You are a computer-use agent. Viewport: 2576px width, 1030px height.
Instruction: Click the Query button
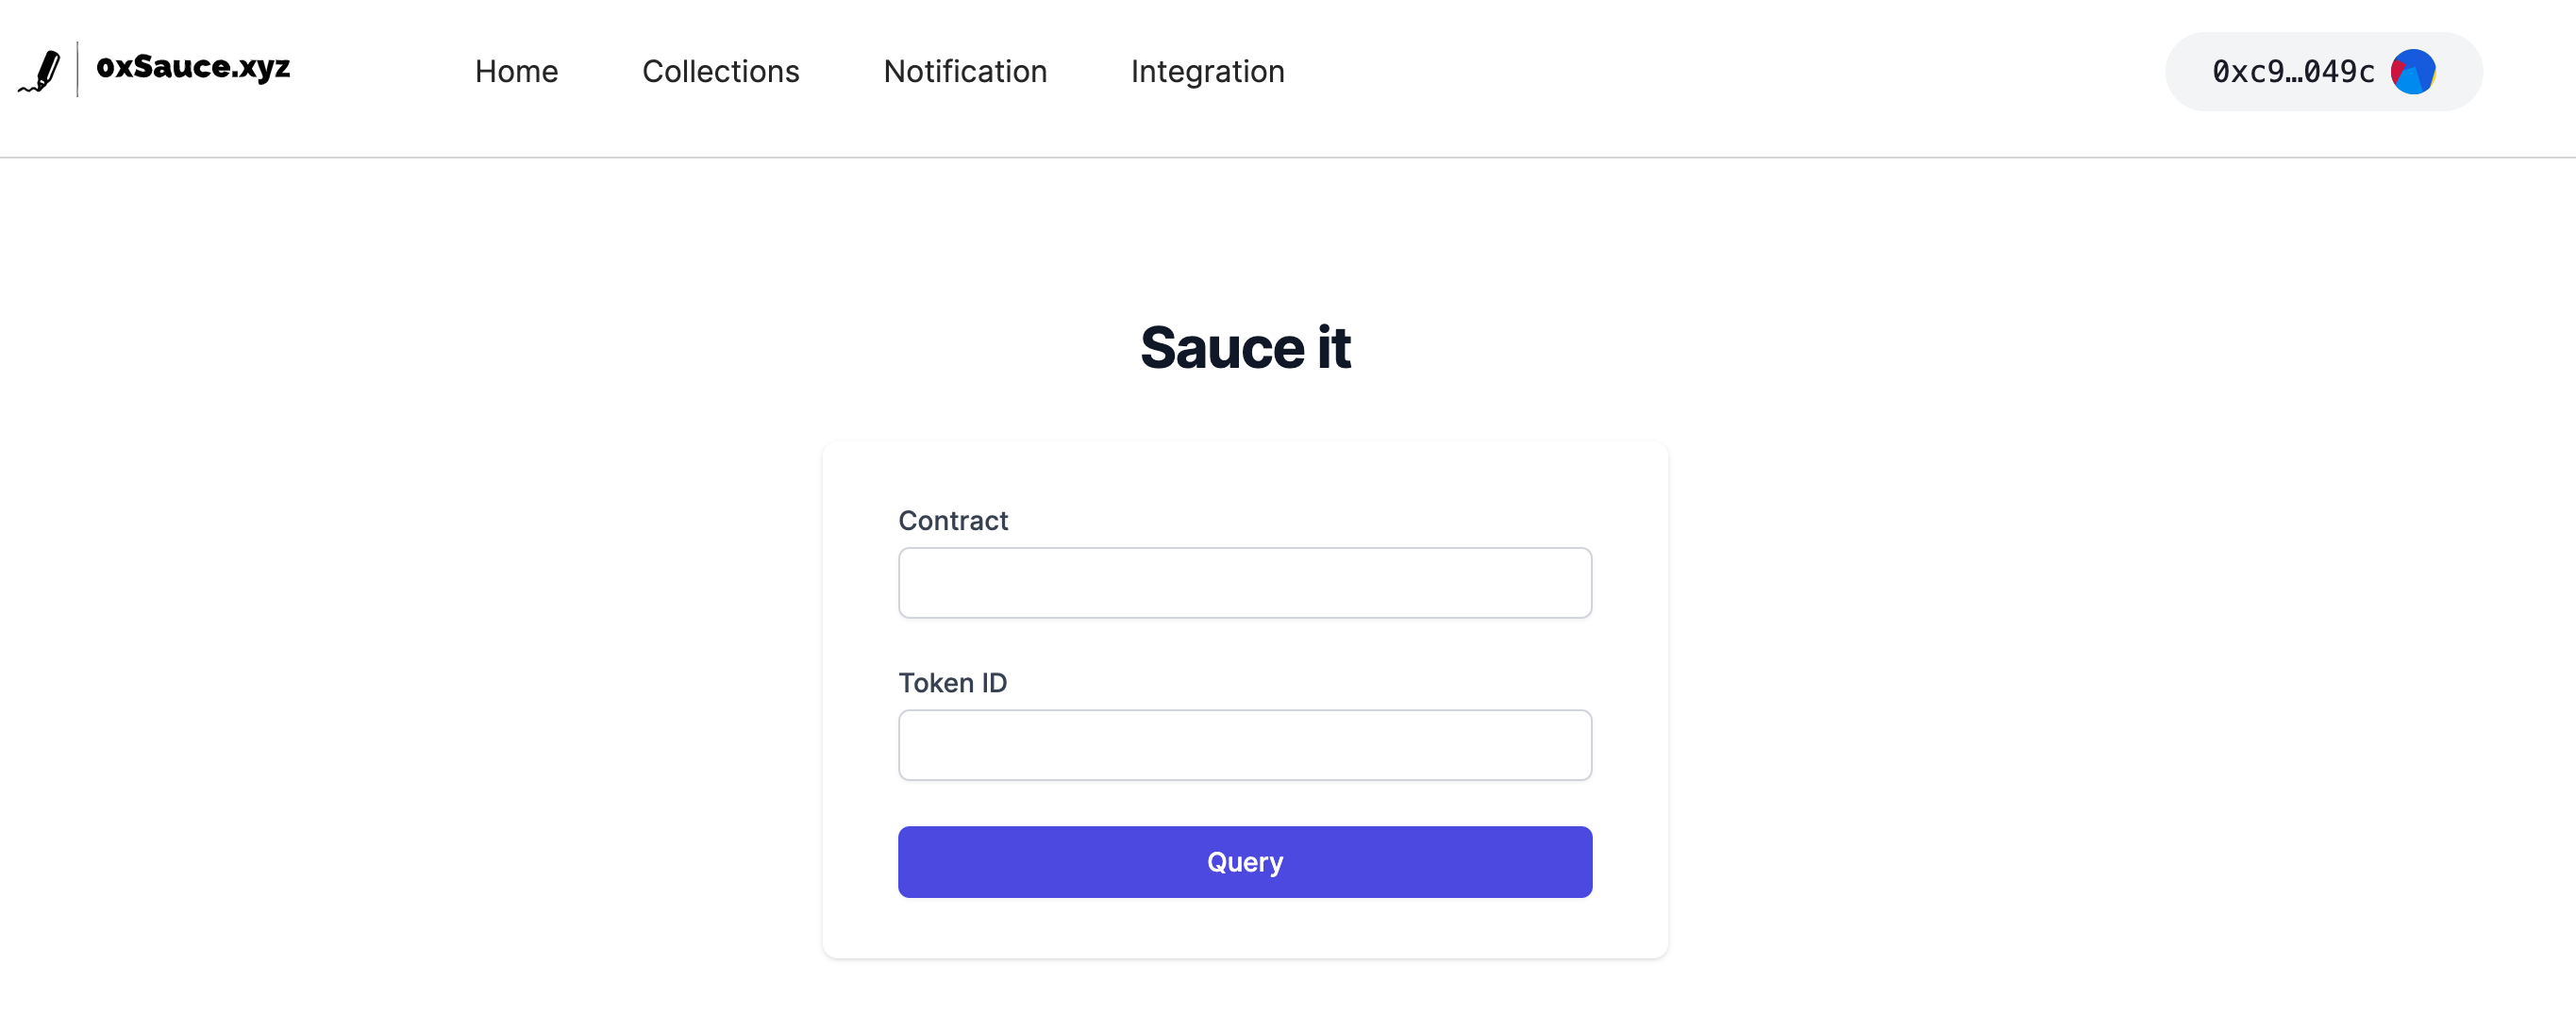pos(1246,861)
